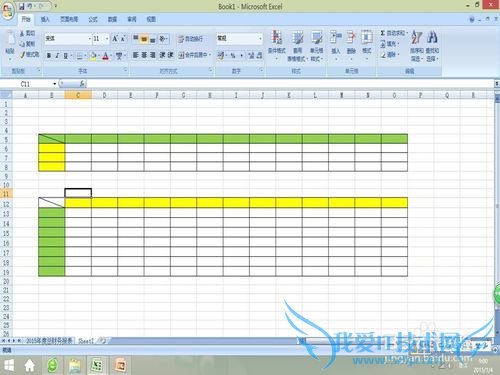Switch to View (视图) tab
Viewport: 500px width, 375px height.
[x=151, y=19]
